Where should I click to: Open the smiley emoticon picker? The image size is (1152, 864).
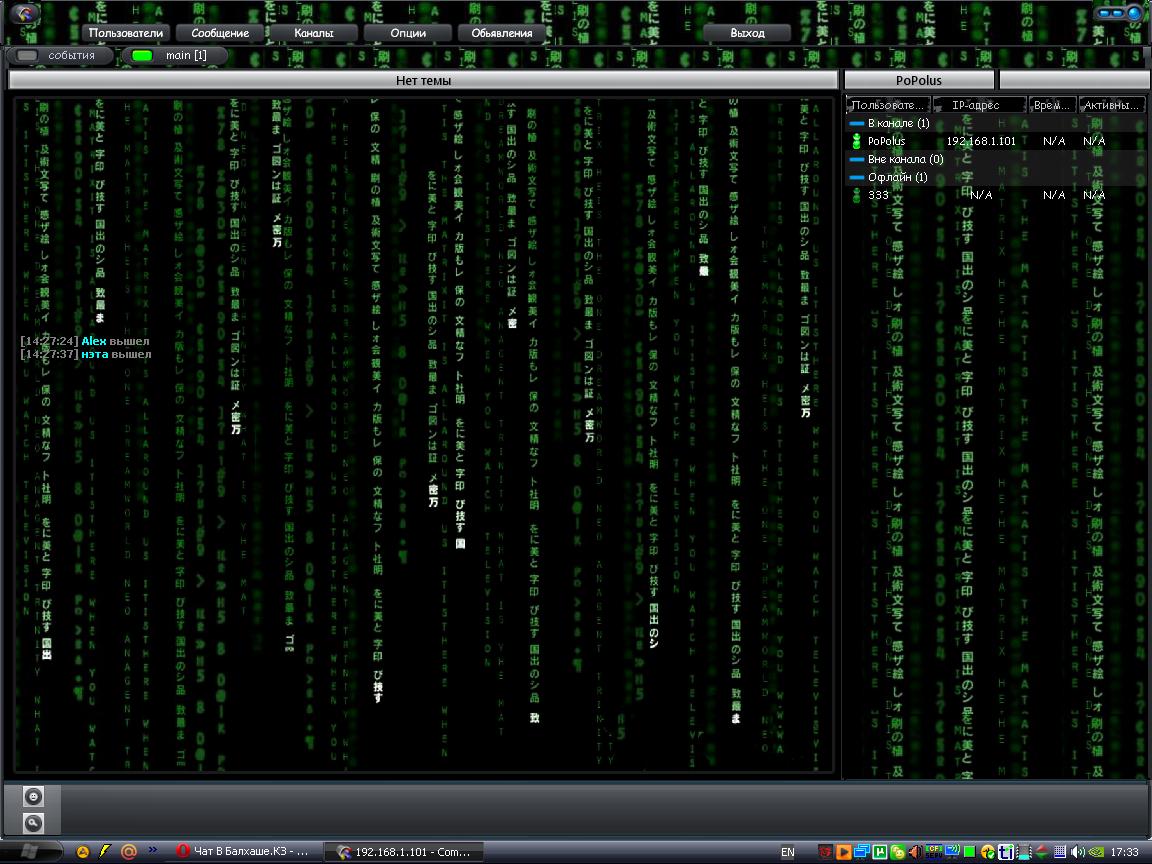(33, 796)
